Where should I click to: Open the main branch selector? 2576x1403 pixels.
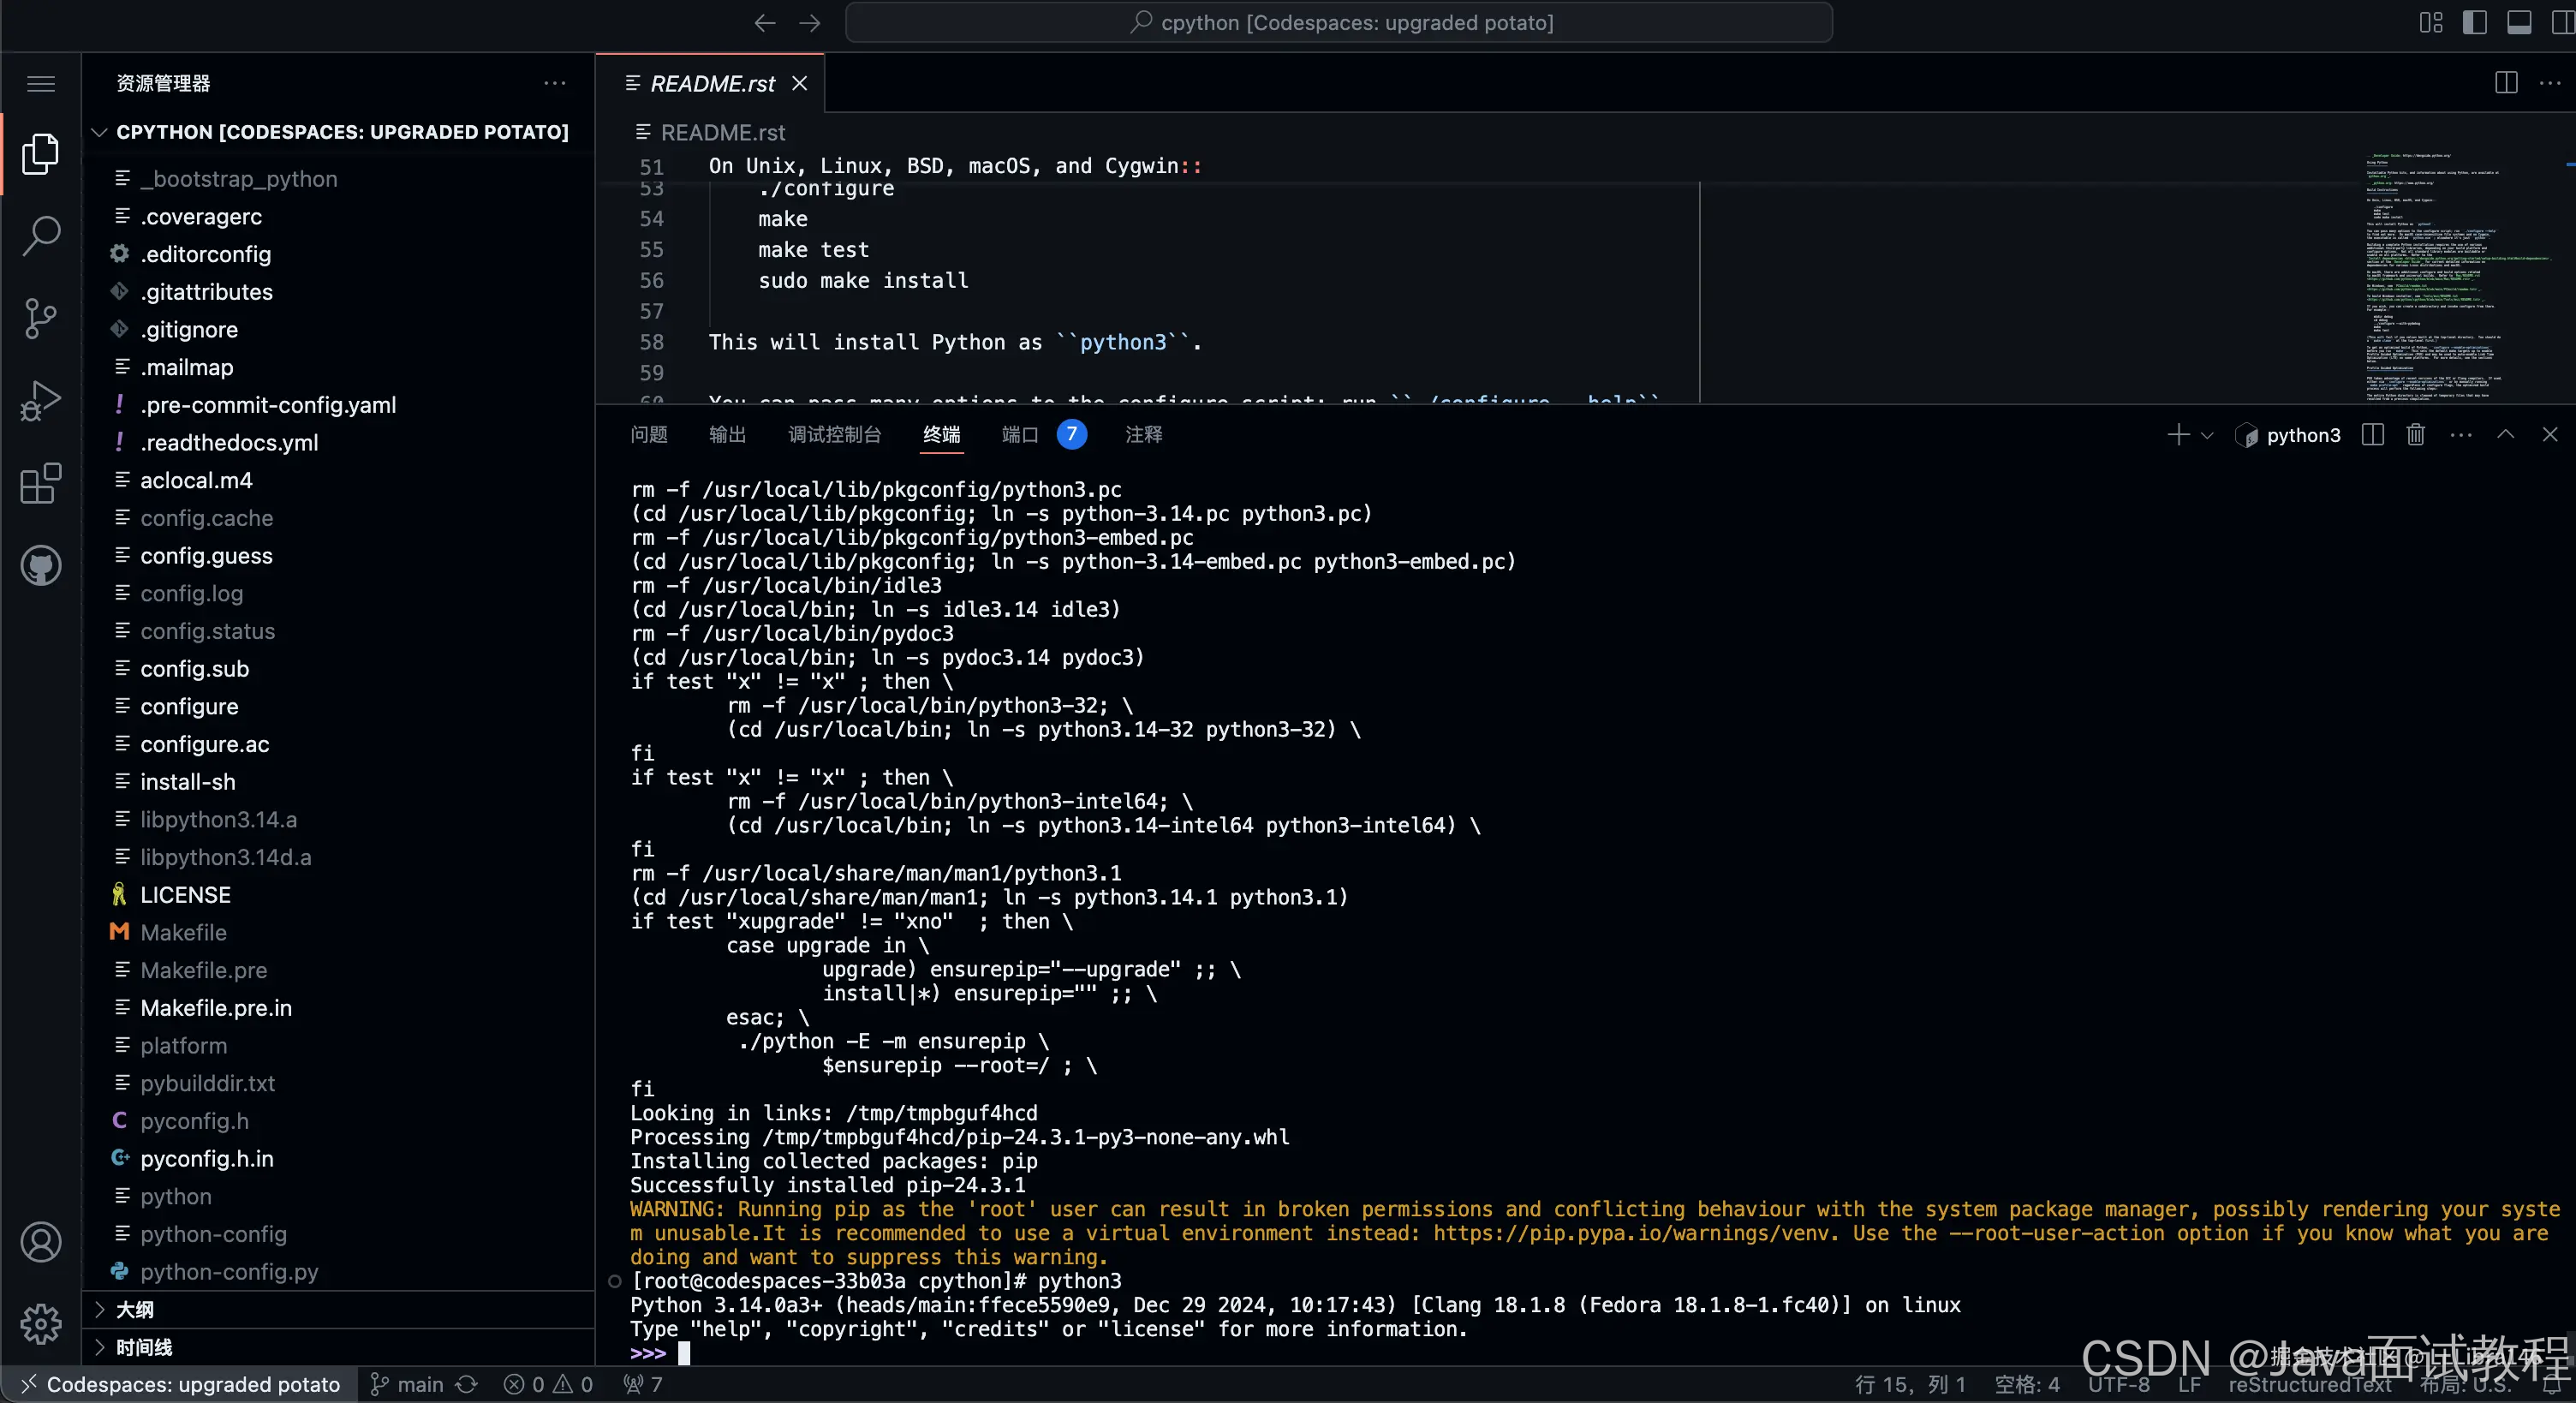pos(407,1384)
